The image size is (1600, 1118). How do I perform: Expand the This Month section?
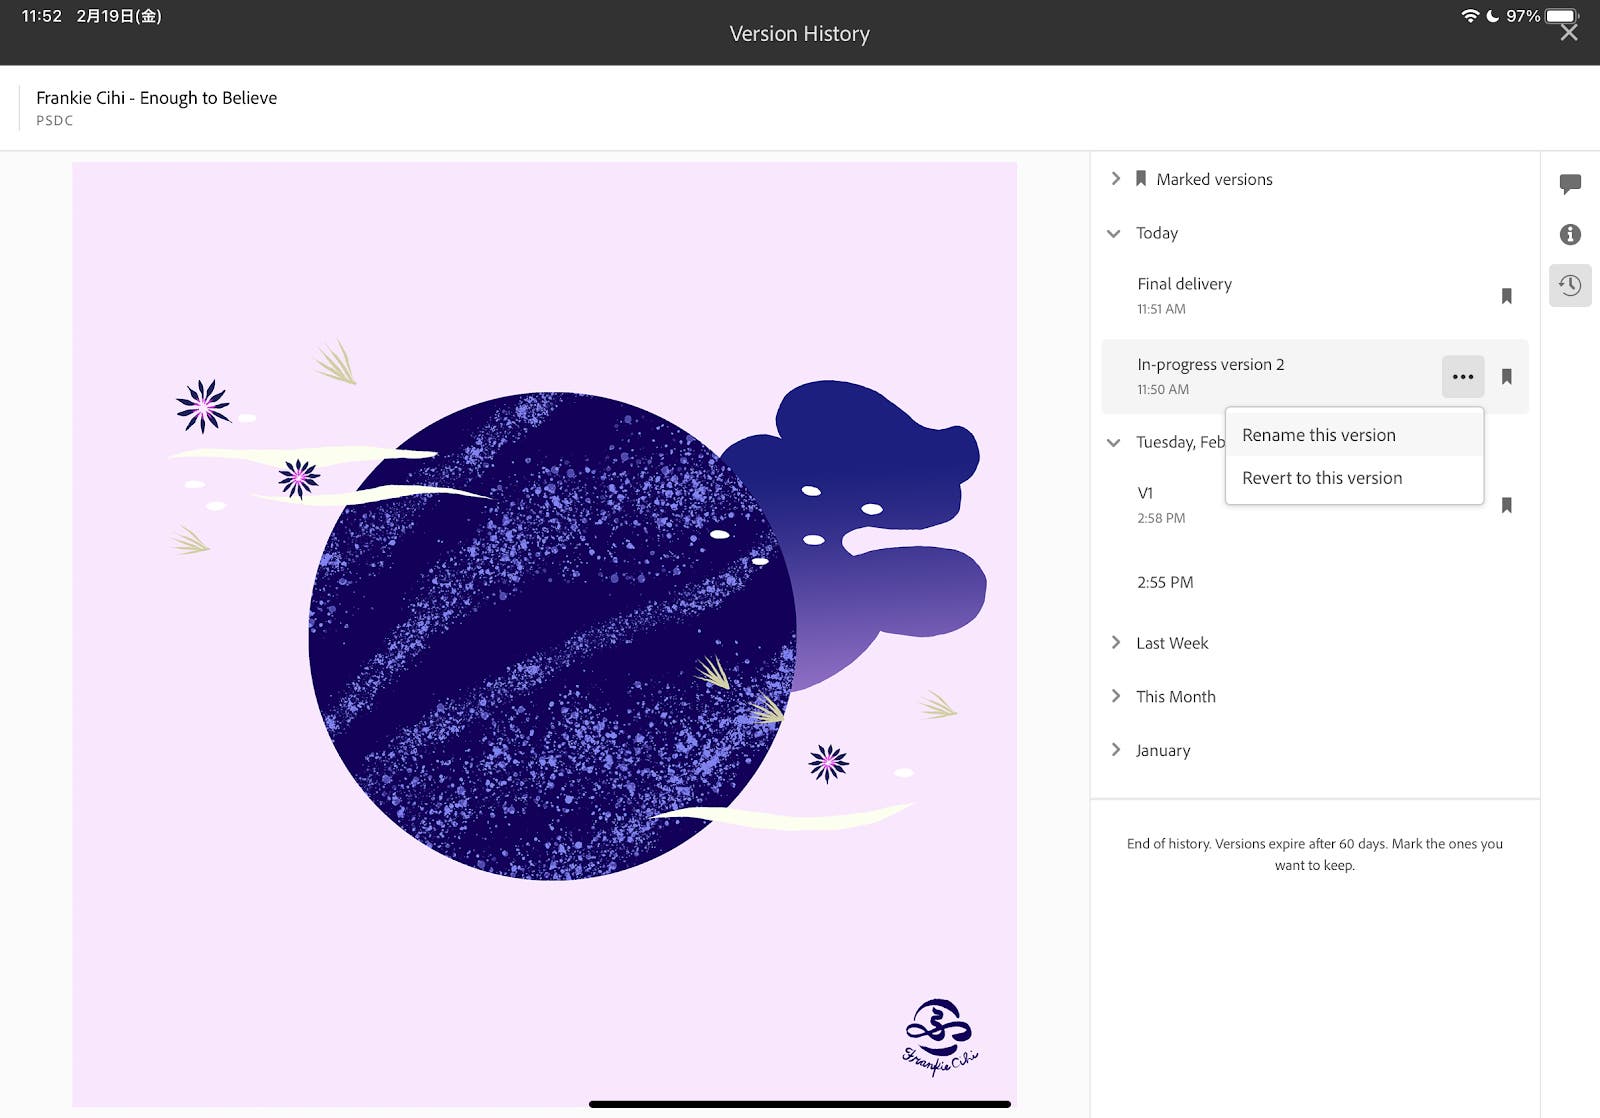pyautogui.click(x=1115, y=696)
